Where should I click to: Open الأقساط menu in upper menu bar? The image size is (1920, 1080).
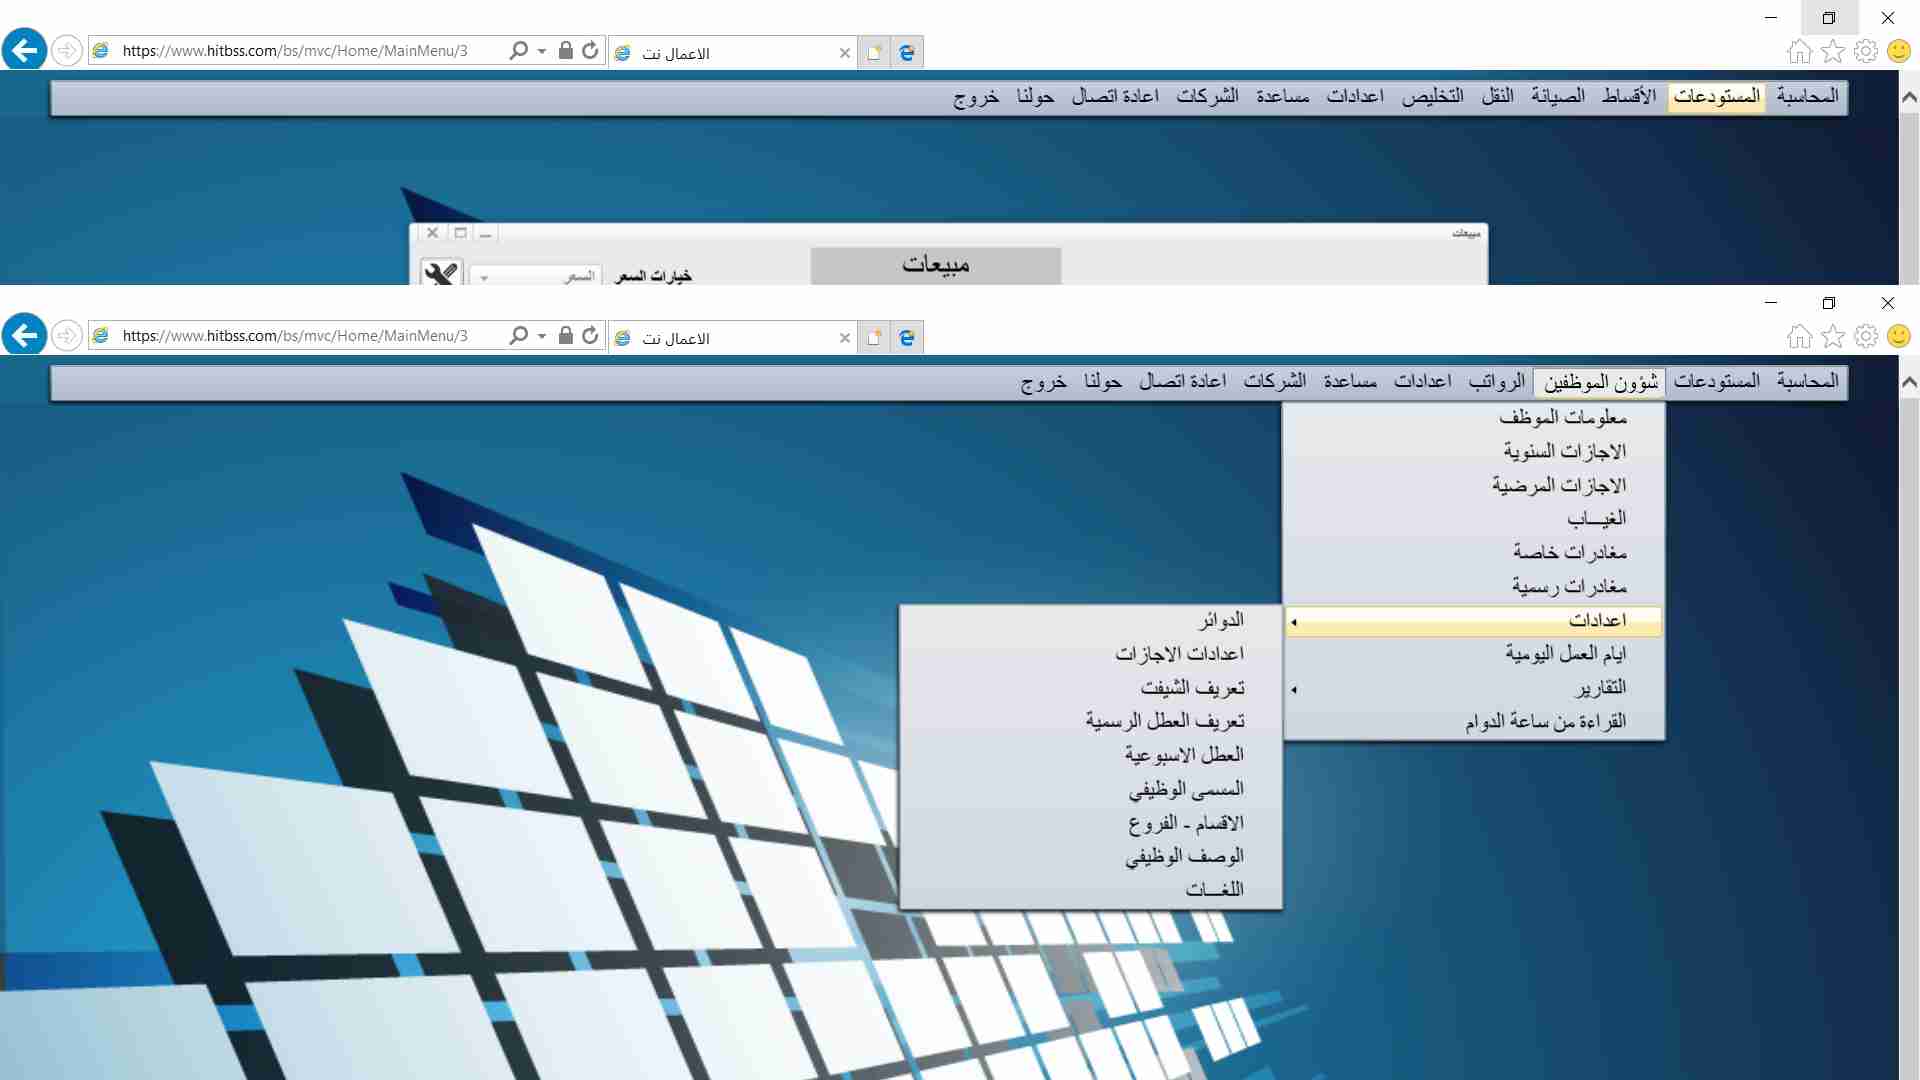click(x=1629, y=96)
